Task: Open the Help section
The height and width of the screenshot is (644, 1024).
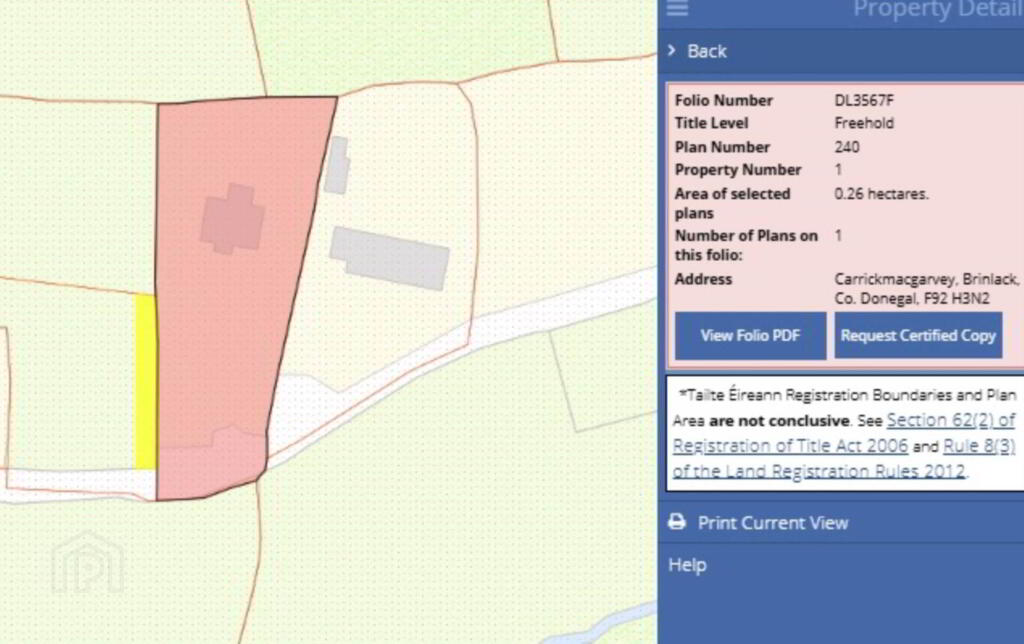Action: (x=687, y=565)
